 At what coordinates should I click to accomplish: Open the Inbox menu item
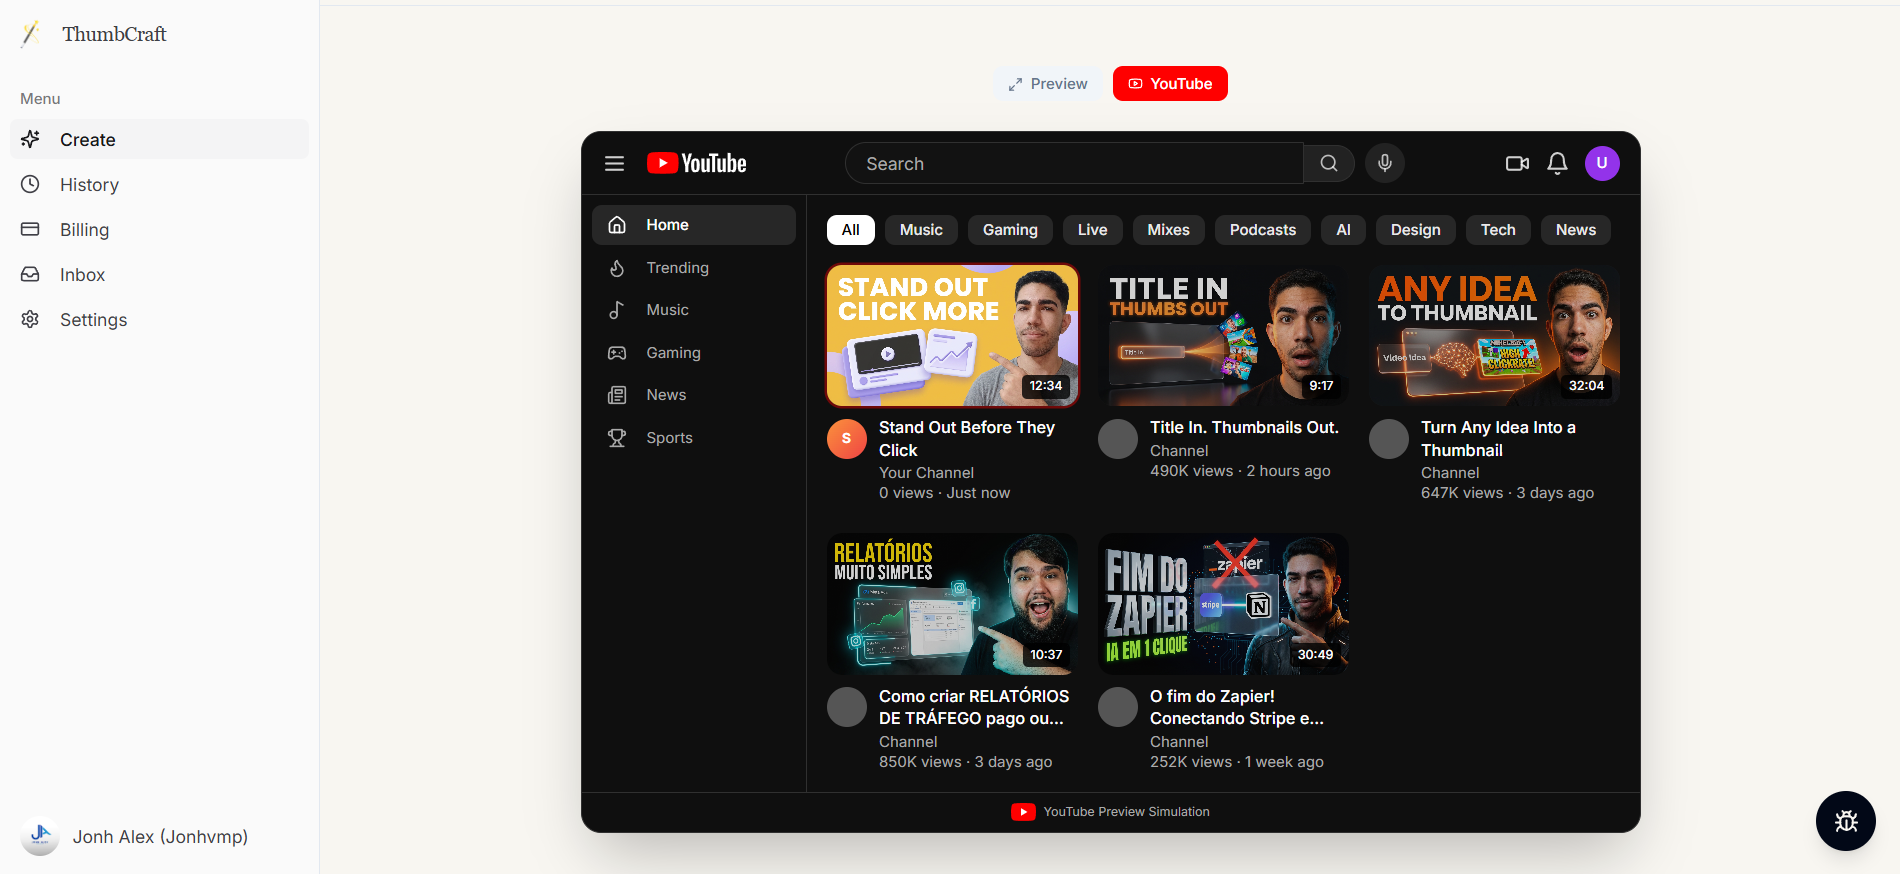point(160,274)
